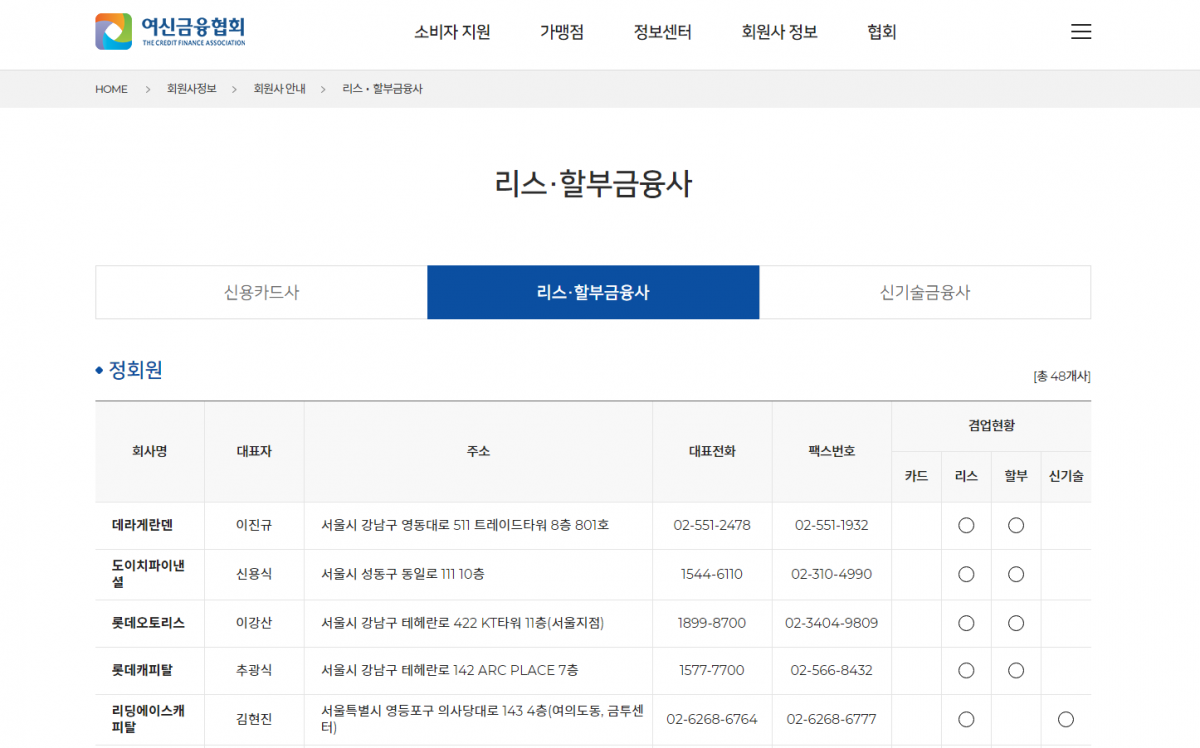Click 리스・할부금융사 breadcrumb item
Viewport: 1200px width, 748px height.
tap(382, 89)
